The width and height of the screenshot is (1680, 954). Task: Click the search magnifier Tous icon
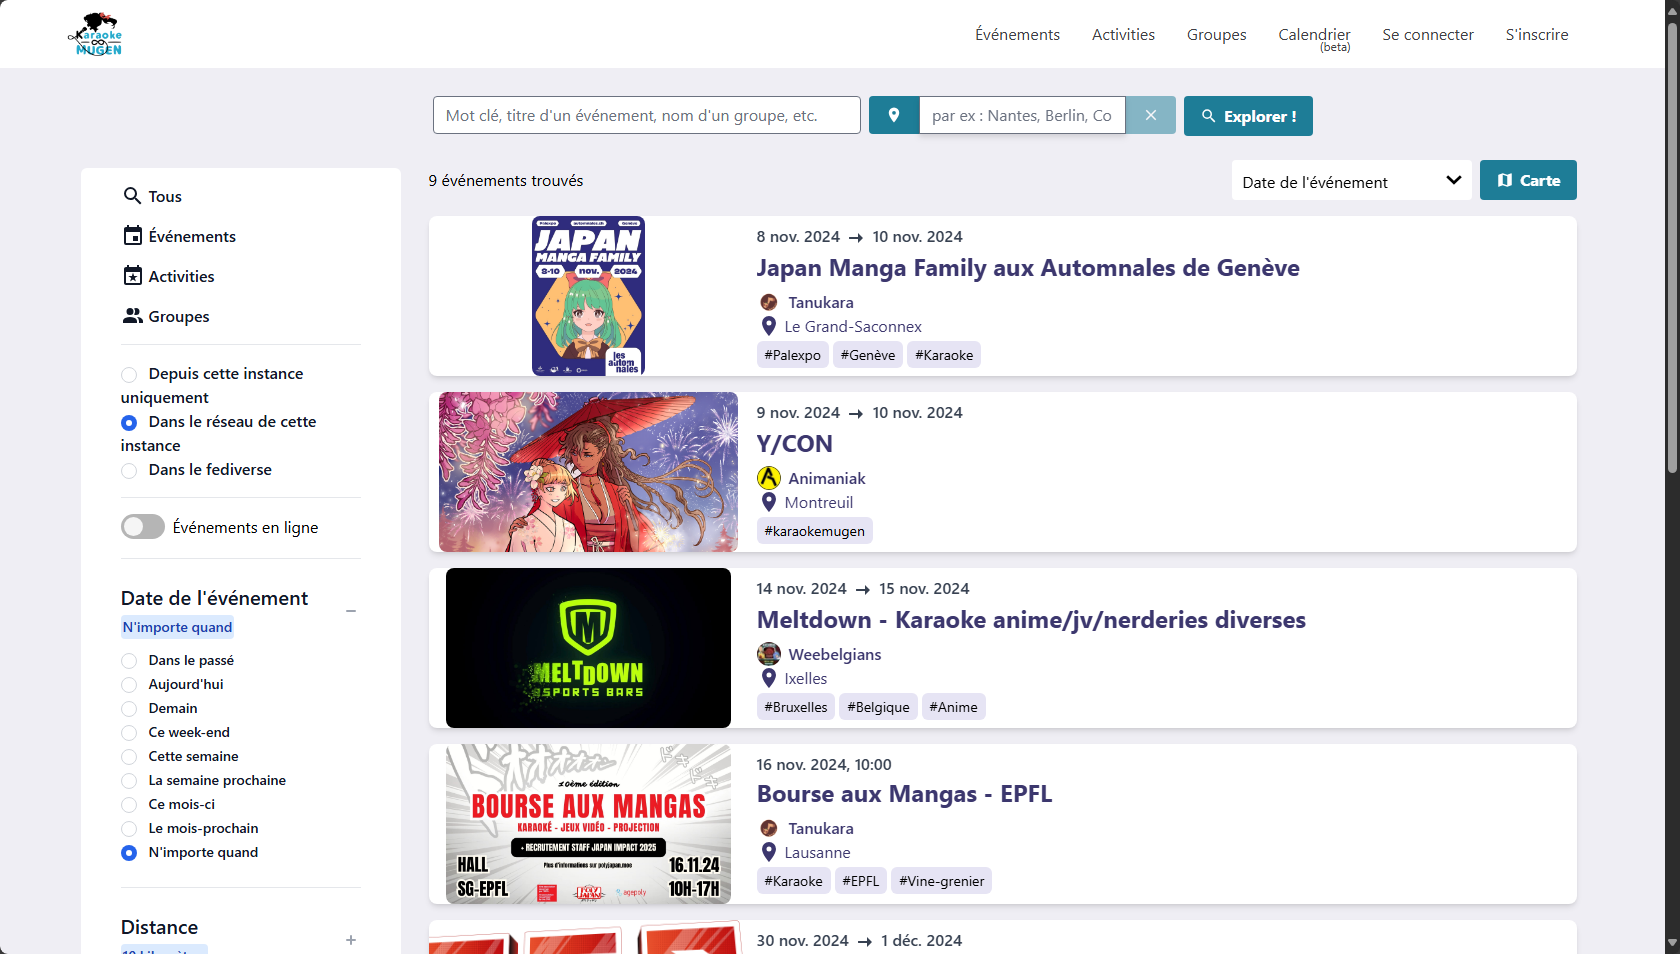pos(132,196)
